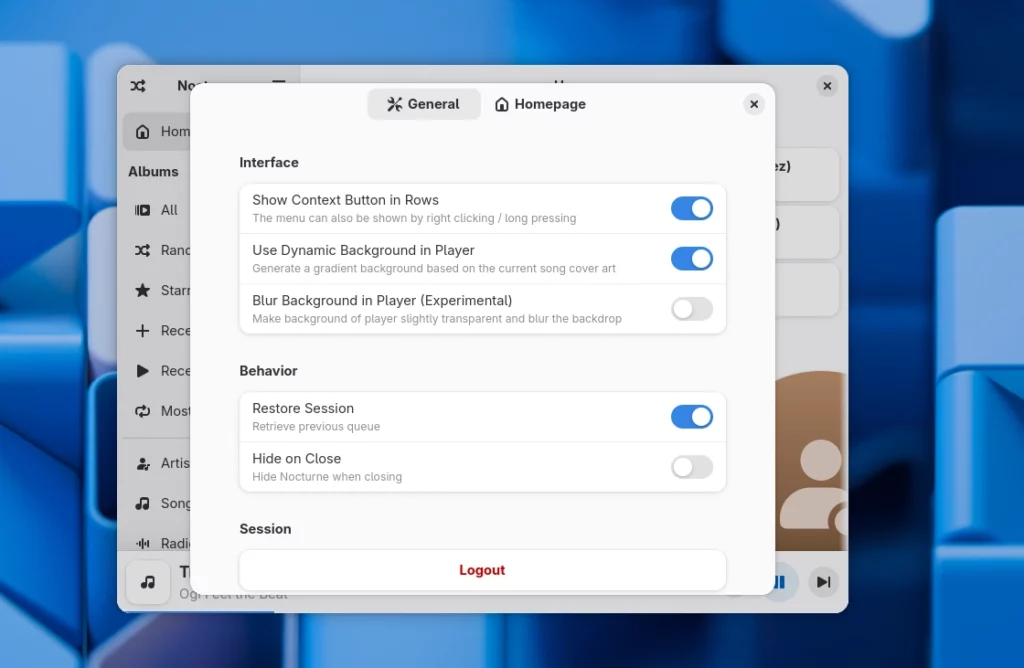
Task: Open All albums in the sidebar
Action: (x=143, y=210)
